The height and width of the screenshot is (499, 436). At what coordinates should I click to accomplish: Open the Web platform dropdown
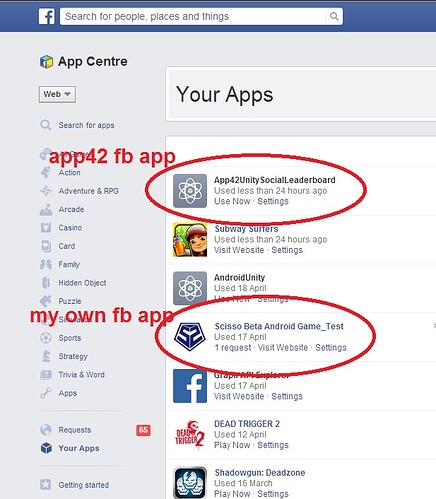pyautogui.click(x=57, y=94)
